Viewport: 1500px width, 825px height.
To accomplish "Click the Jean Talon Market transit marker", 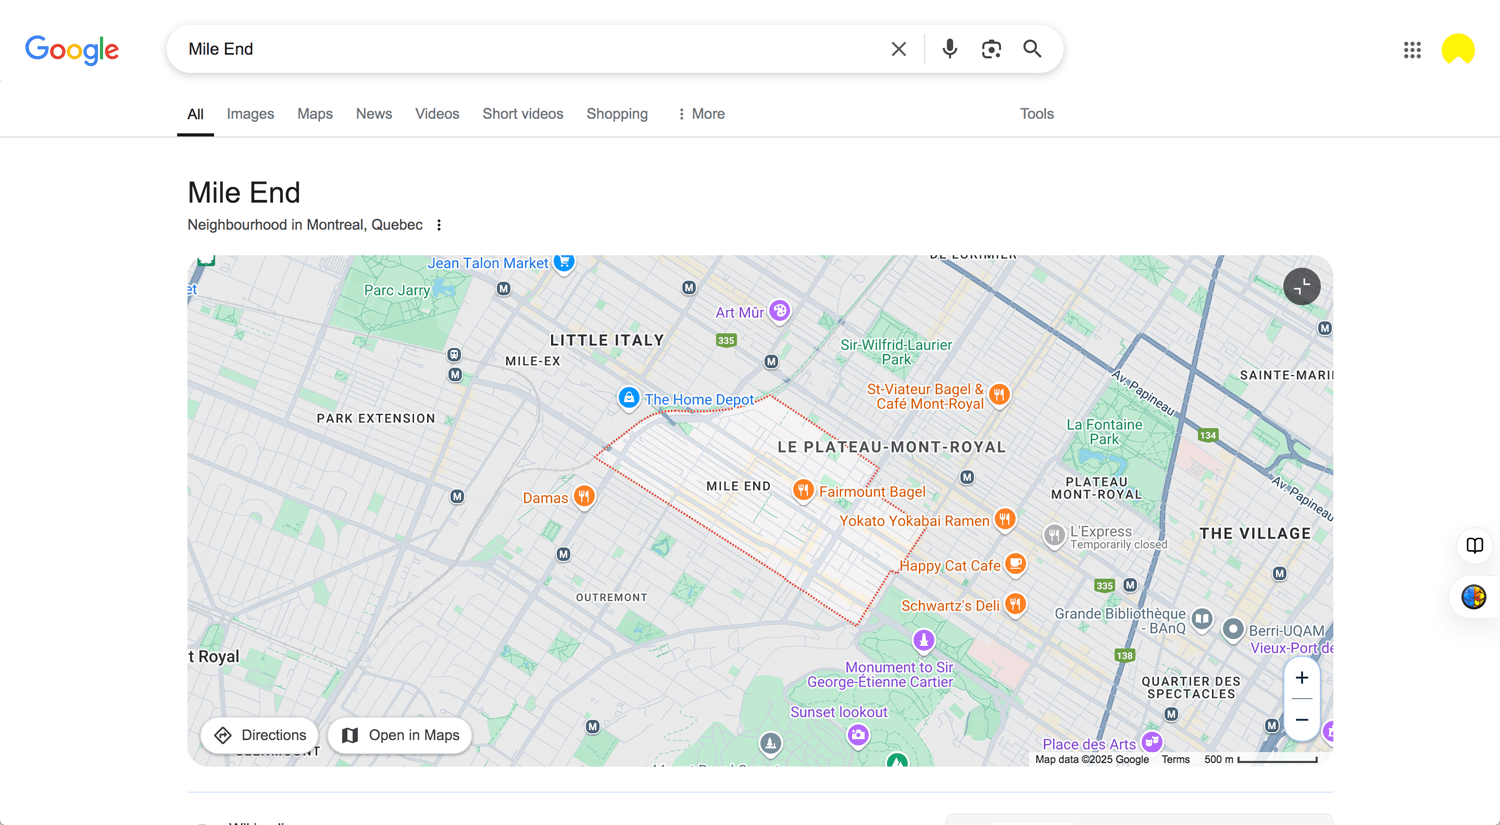I will [x=564, y=263].
